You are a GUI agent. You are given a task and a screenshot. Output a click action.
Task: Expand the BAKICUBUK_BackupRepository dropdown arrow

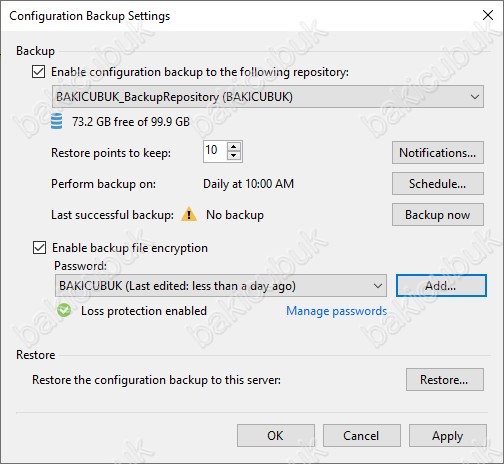click(x=475, y=97)
